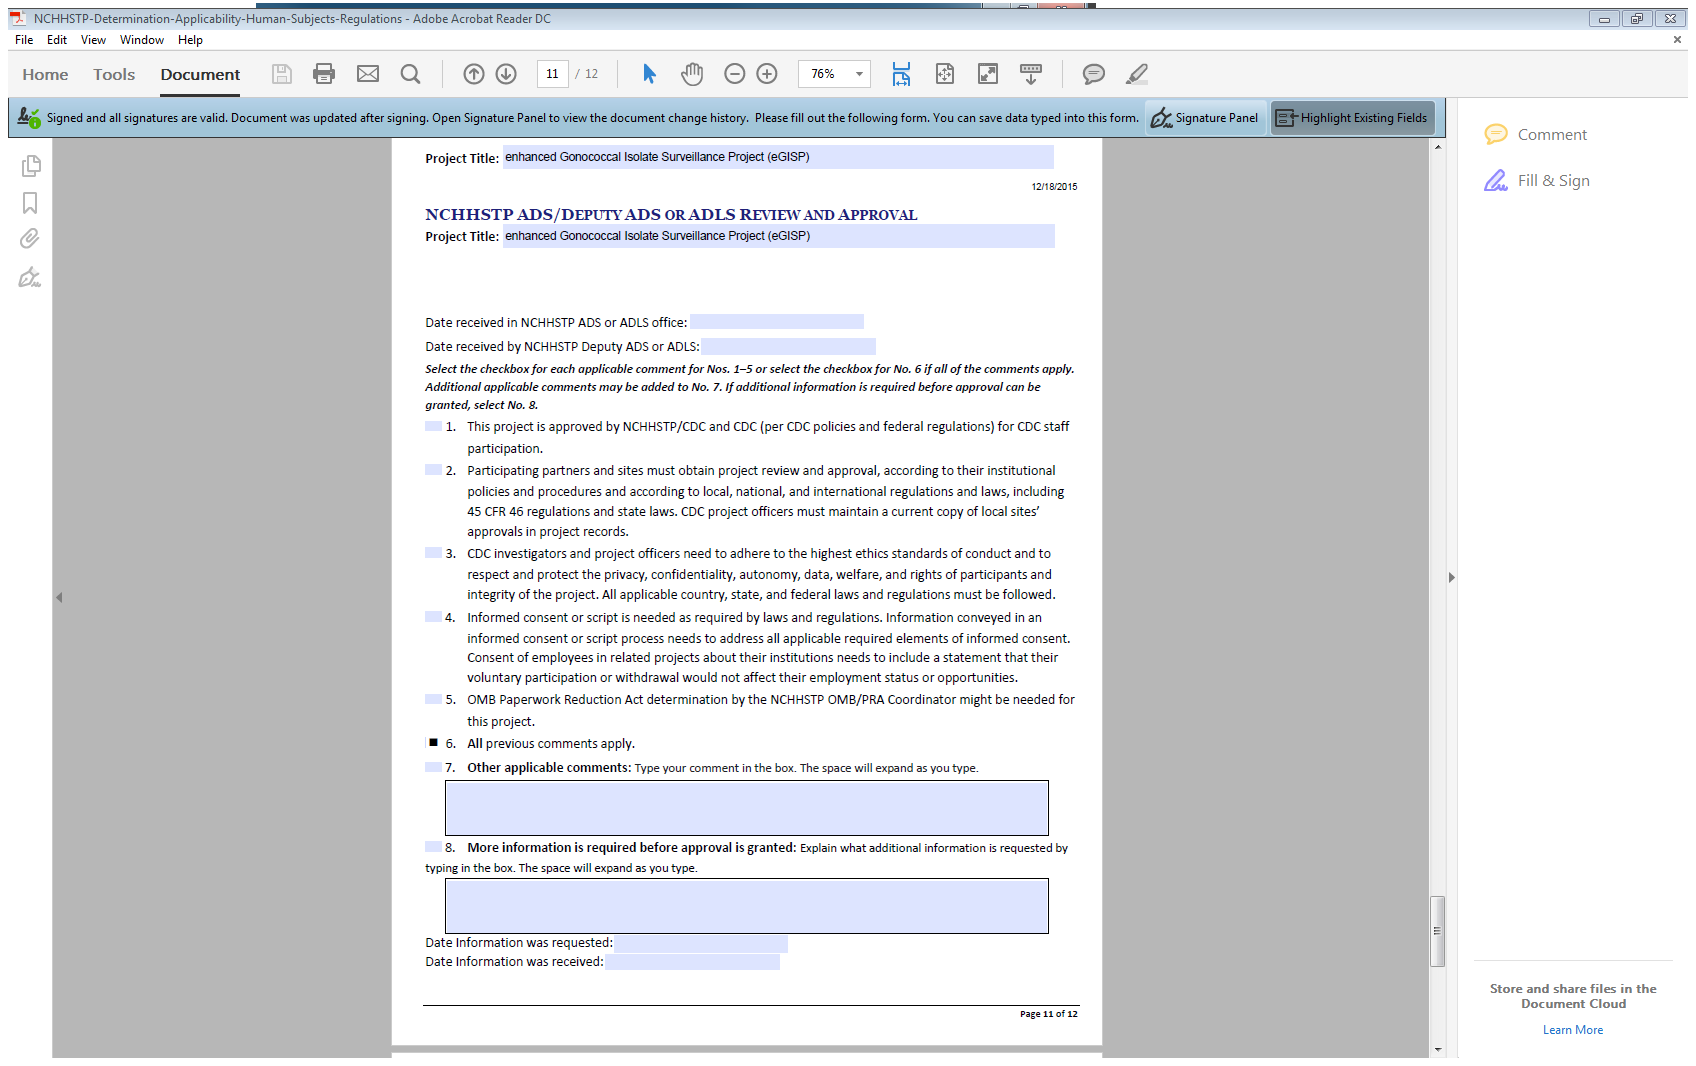Viewport: 1696px width, 1066px height.
Task: Check box for comment No. 1
Action: (x=433, y=427)
